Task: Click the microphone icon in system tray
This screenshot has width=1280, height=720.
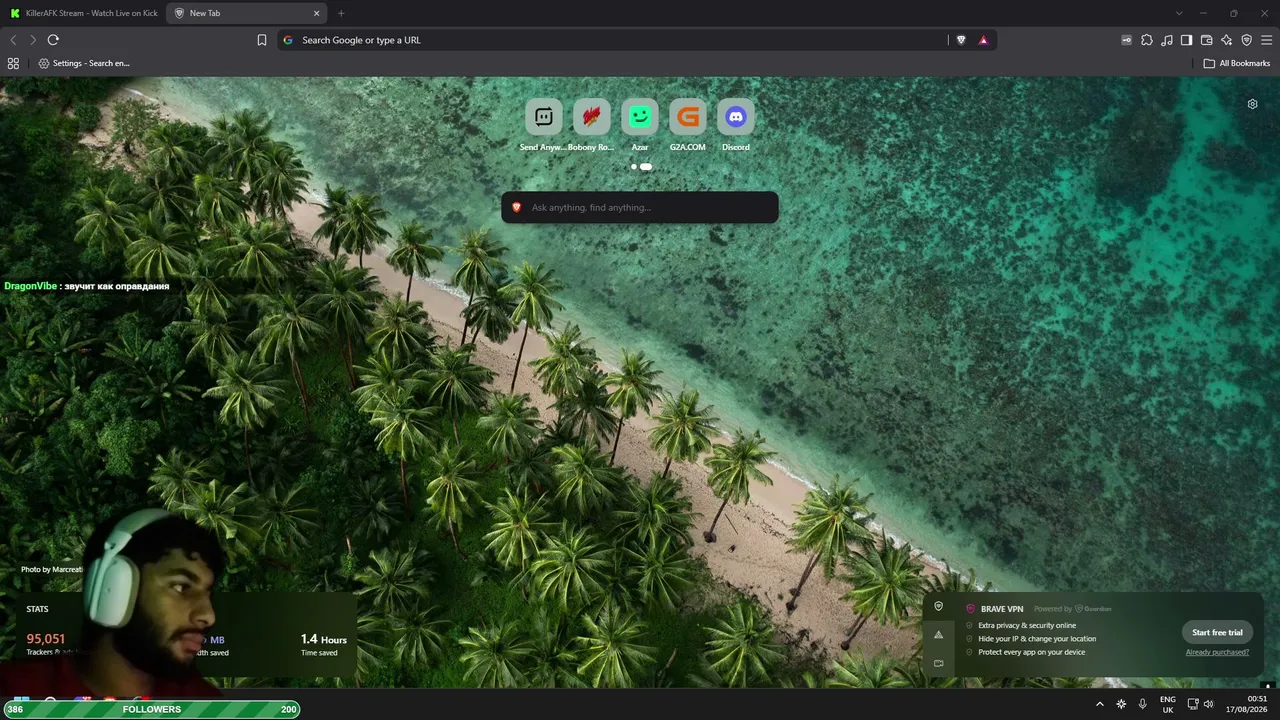Action: point(1142,704)
